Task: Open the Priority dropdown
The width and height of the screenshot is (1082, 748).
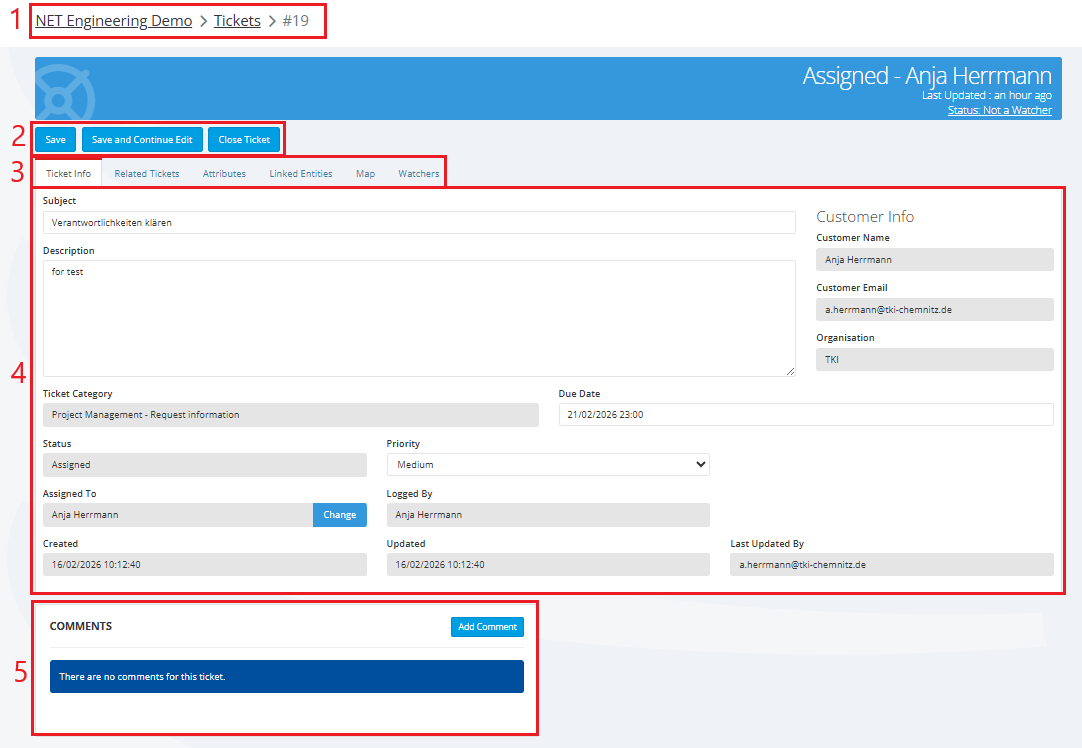Action: [x=547, y=464]
